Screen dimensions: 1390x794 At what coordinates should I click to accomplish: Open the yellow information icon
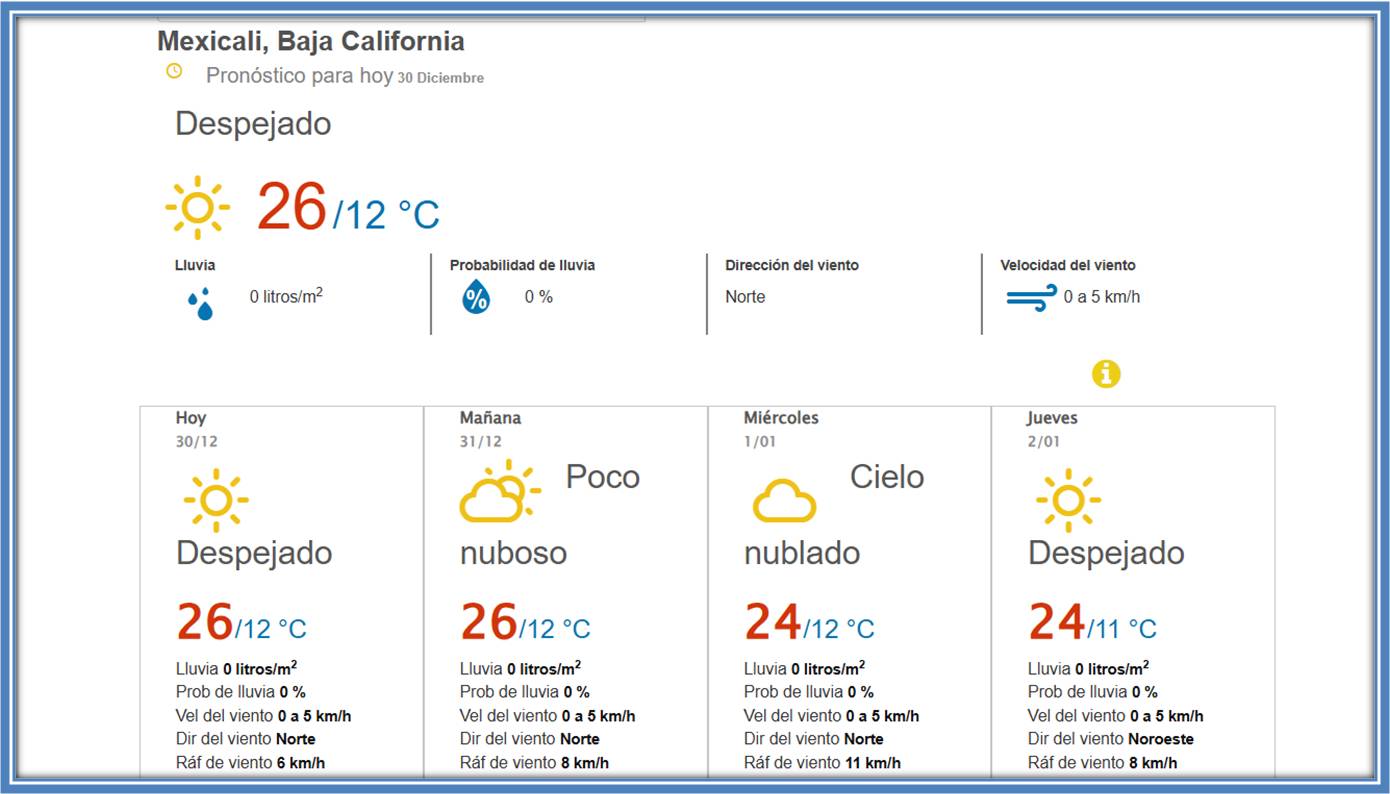point(1105,374)
